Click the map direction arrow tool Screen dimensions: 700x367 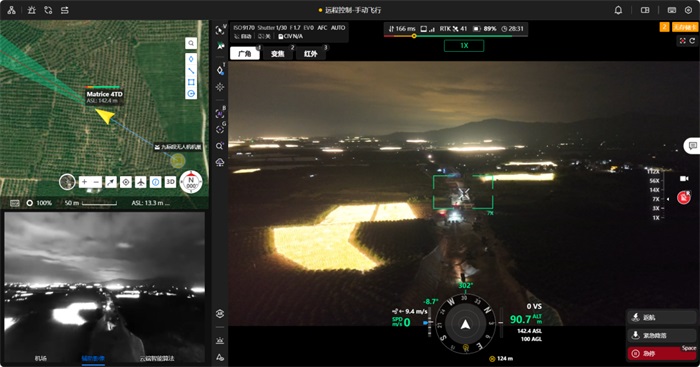(x=111, y=182)
